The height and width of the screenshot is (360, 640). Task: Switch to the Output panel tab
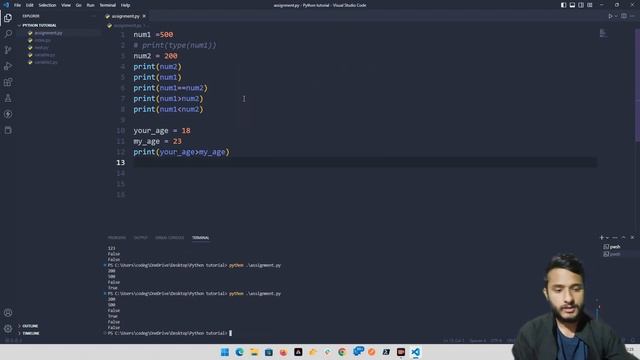point(141,238)
